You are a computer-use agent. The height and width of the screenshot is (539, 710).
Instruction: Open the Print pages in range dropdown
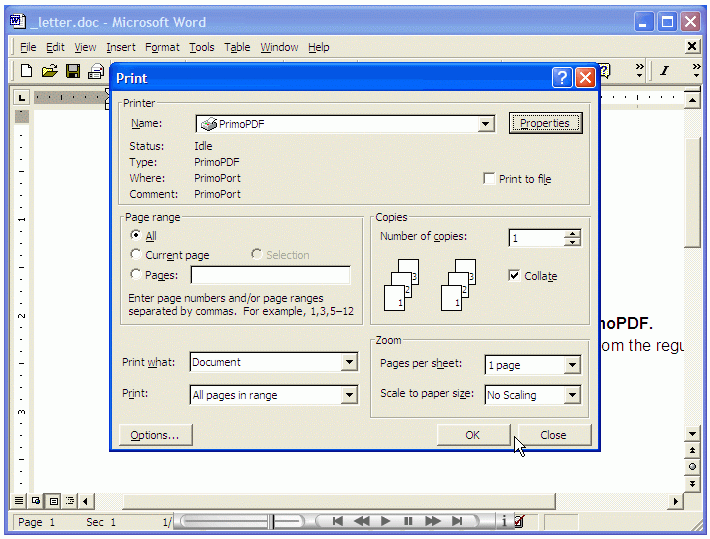pos(349,395)
